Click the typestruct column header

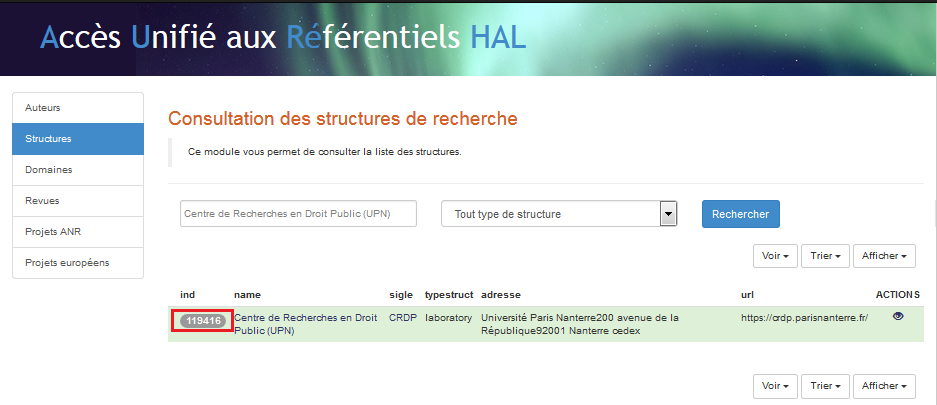coord(449,294)
